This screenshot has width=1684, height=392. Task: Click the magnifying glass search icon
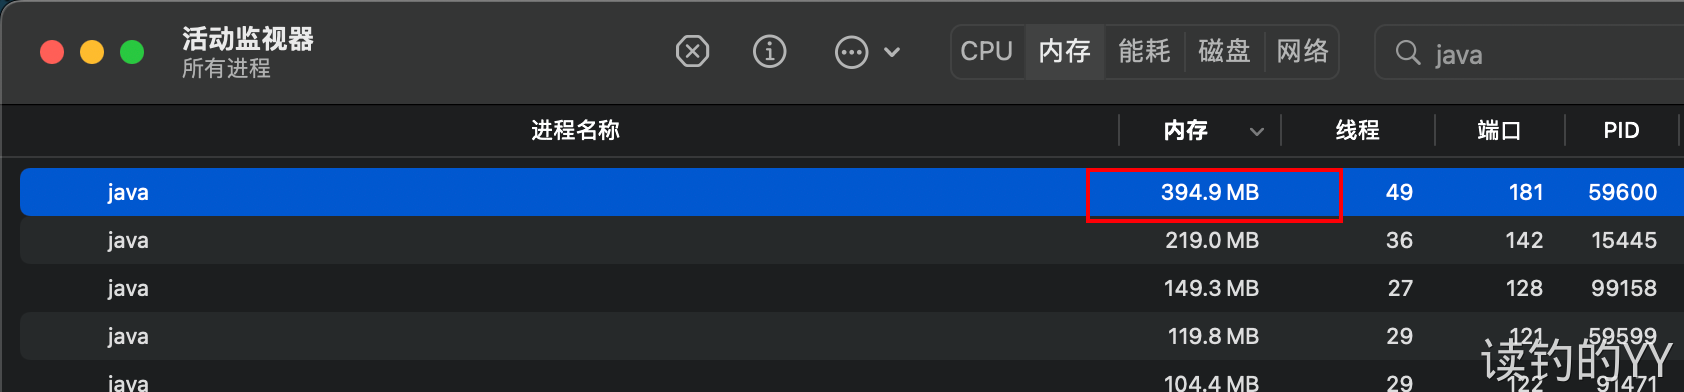(x=1407, y=53)
